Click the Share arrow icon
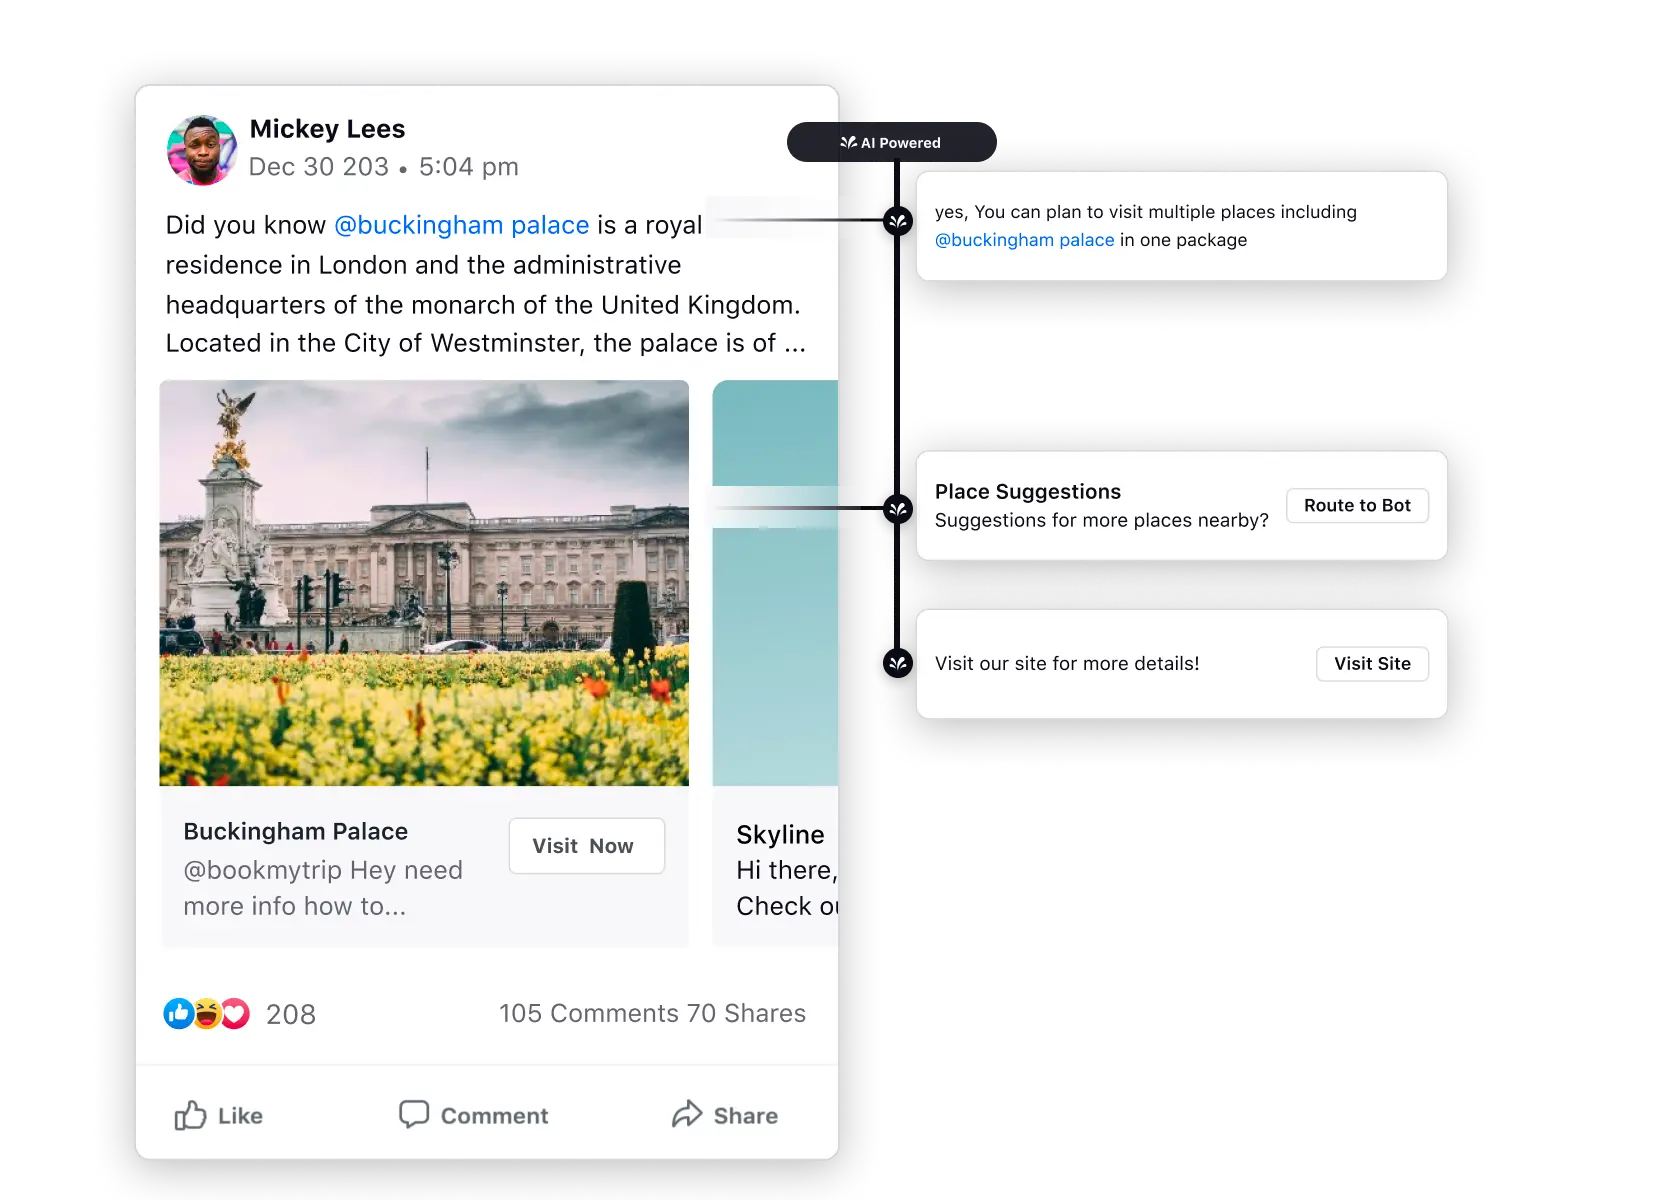 coord(688,1114)
